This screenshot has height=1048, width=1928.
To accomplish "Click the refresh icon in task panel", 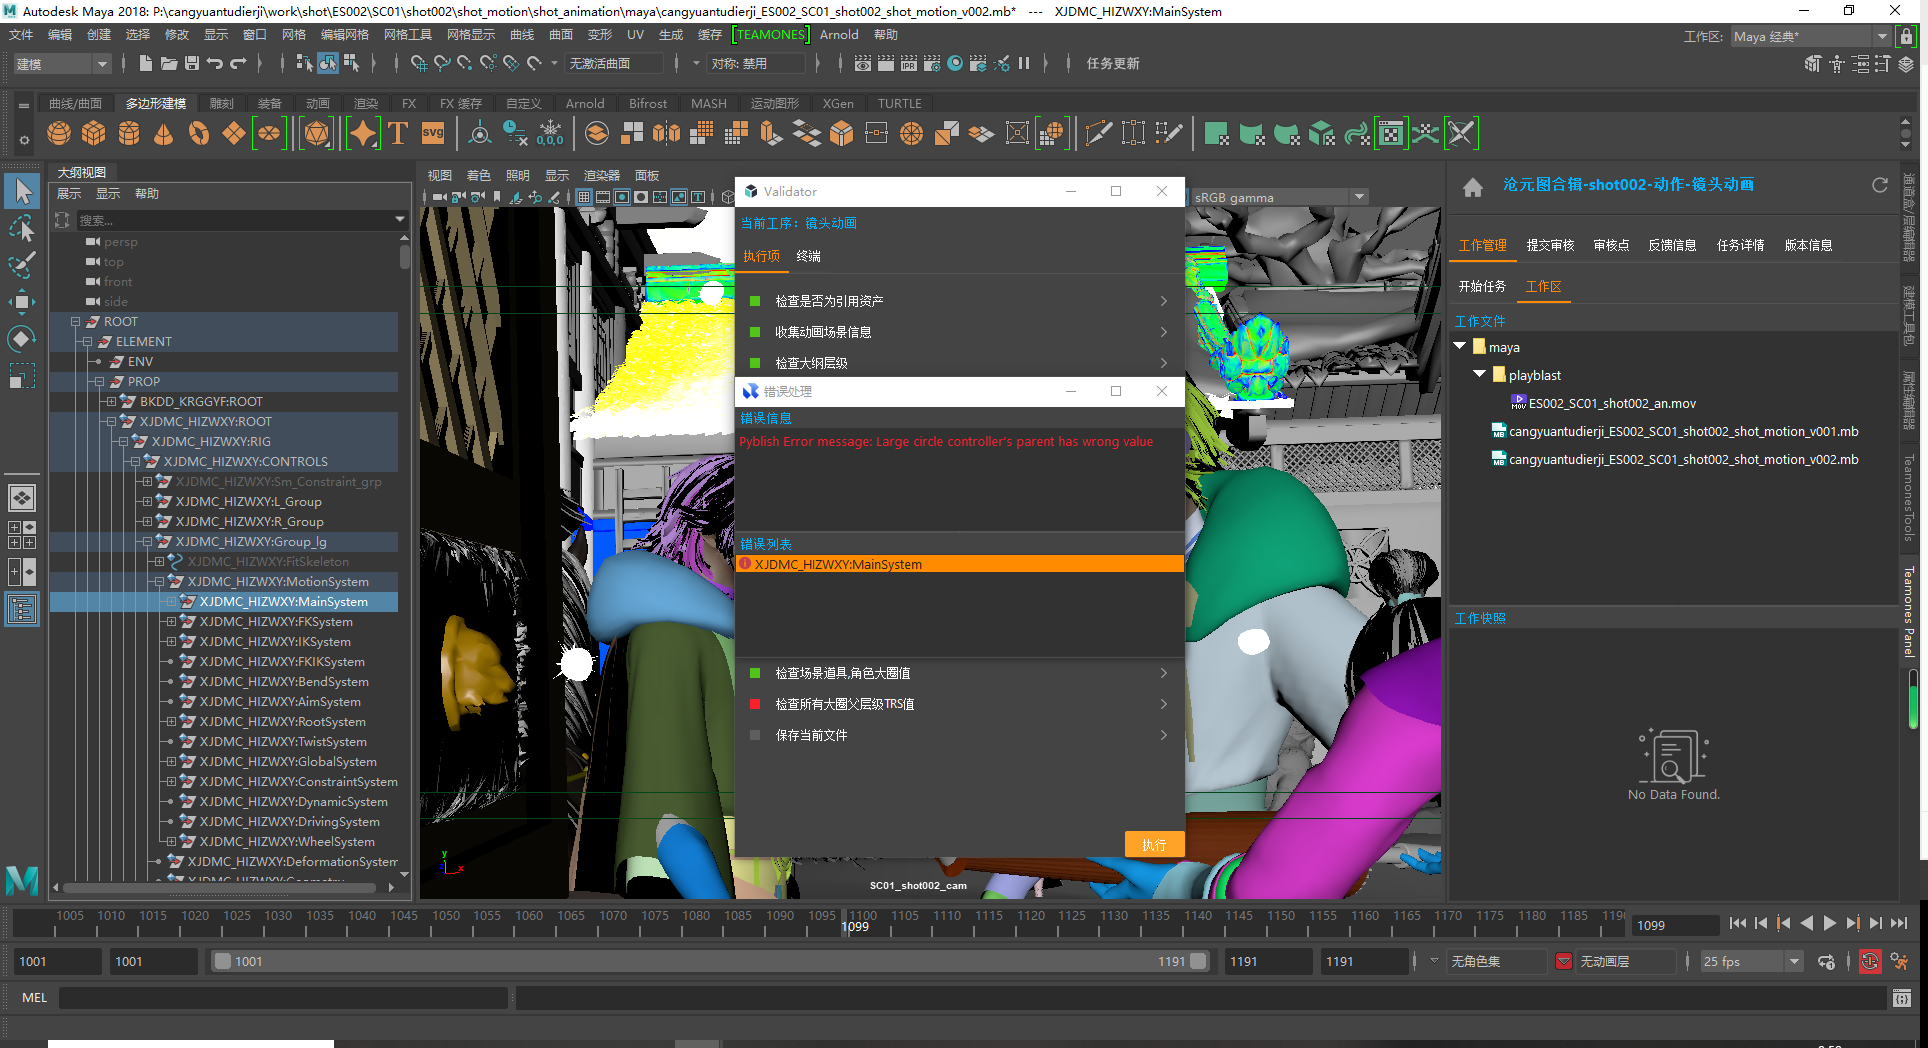I will [1879, 185].
